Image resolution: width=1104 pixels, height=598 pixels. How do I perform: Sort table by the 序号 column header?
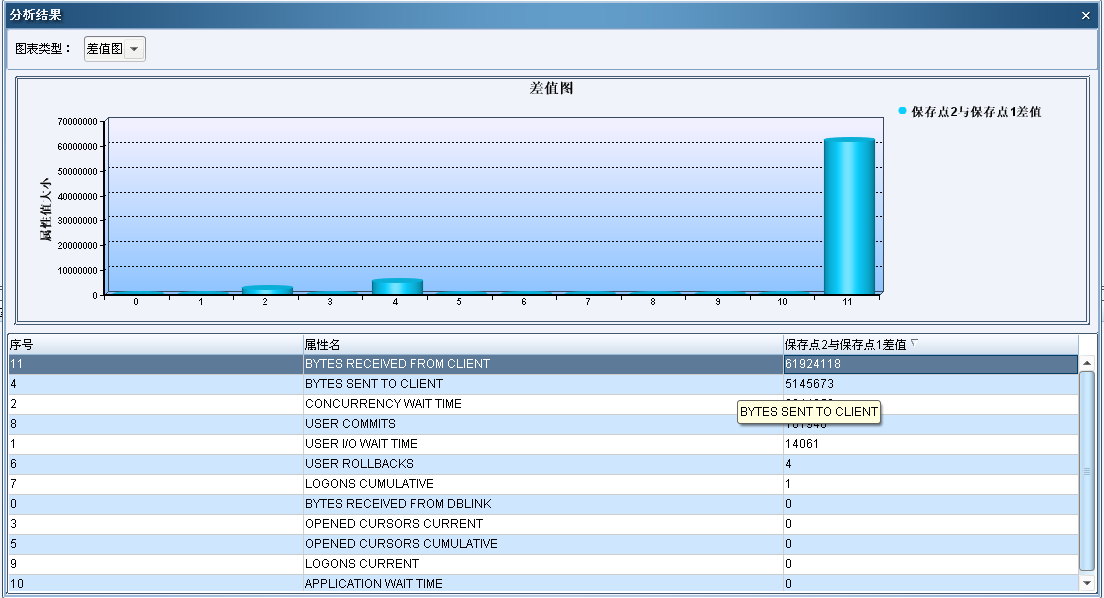coord(150,344)
